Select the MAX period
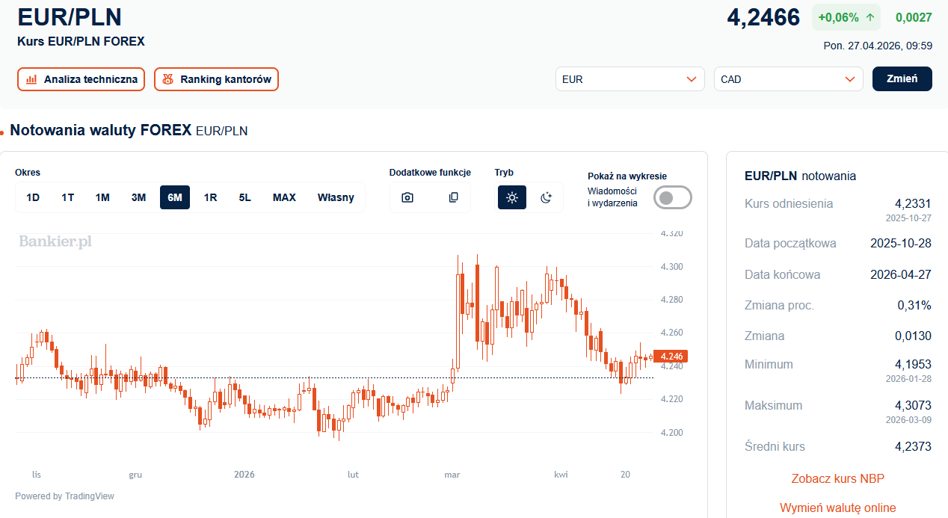Screen dimensions: 948x518 coord(284,198)
